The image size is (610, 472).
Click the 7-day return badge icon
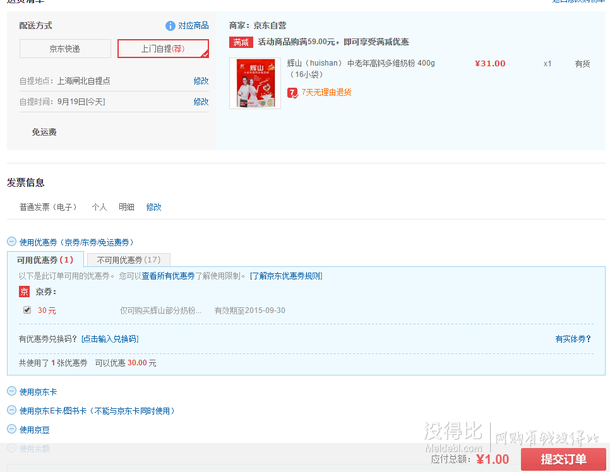[292, 93]
